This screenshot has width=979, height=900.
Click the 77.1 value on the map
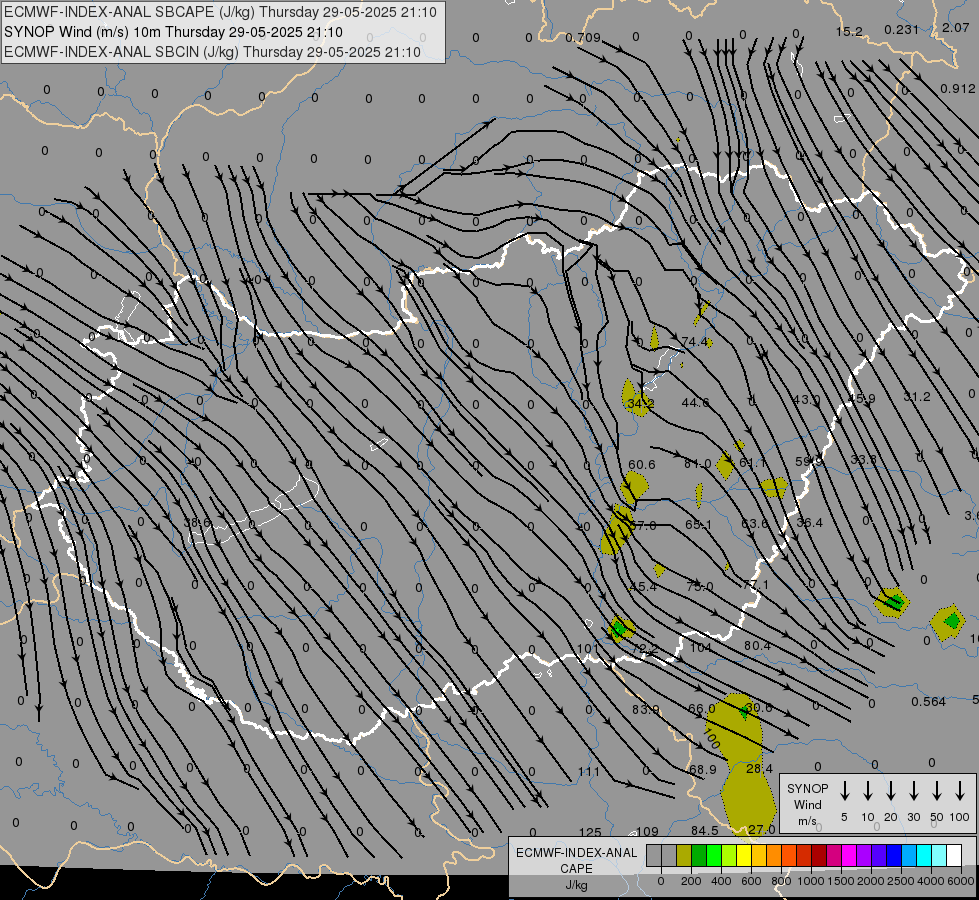755,585
